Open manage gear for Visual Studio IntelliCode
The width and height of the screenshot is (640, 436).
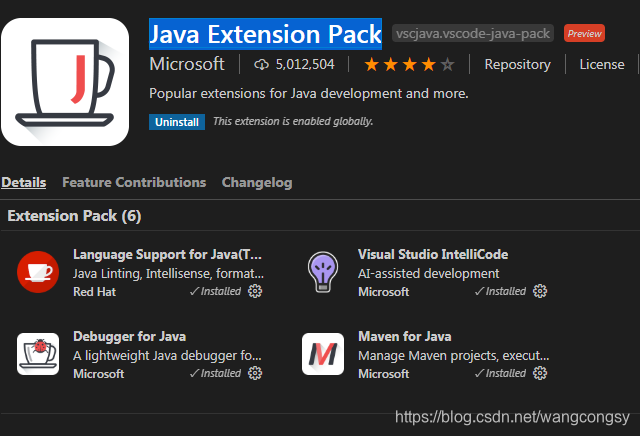[x=540, y=291]
